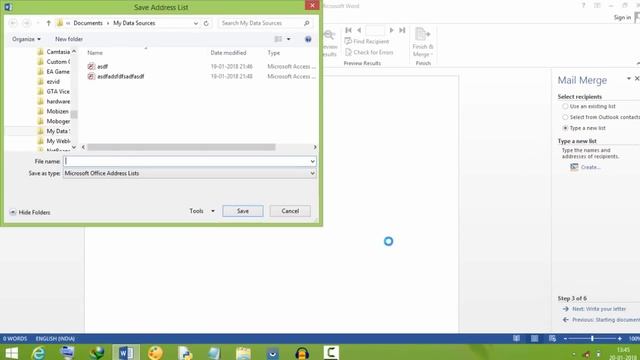The height and width of the screenshot is (360, 640).
Task: Hide Folders toggle in dialog
Action: coord(30,212)
